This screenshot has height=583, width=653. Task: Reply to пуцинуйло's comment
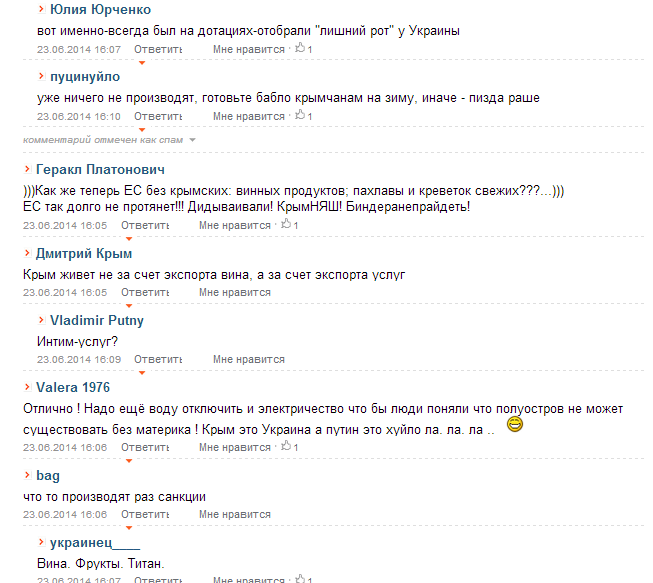click(158, 116)
